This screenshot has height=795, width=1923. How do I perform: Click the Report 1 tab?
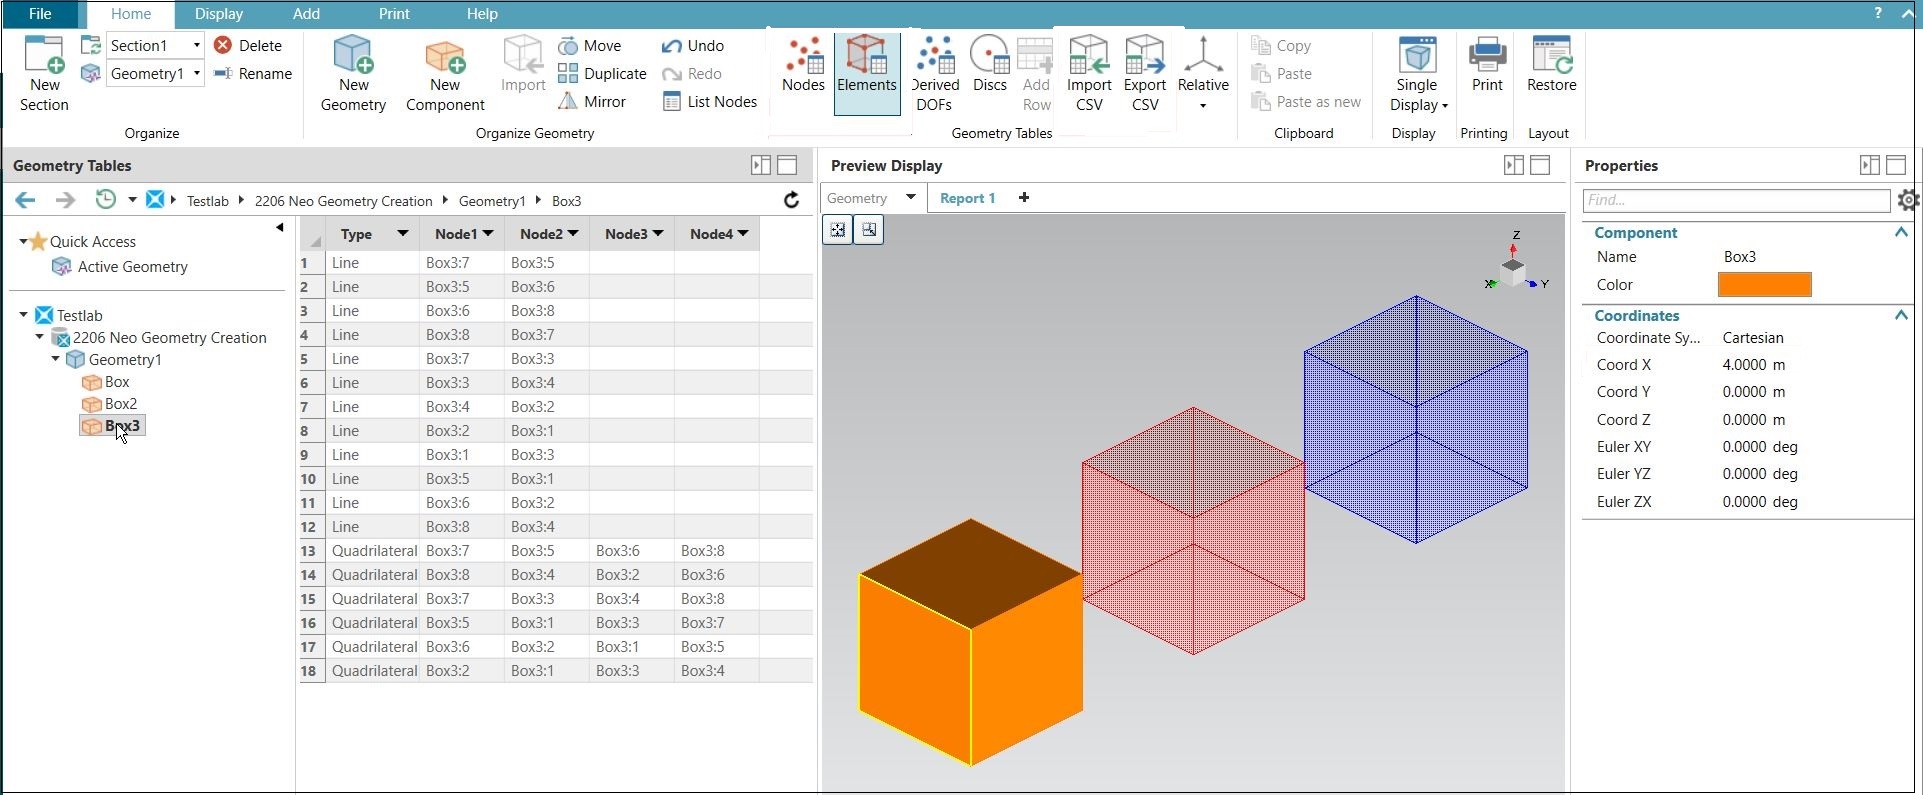(x=967, y=198)
